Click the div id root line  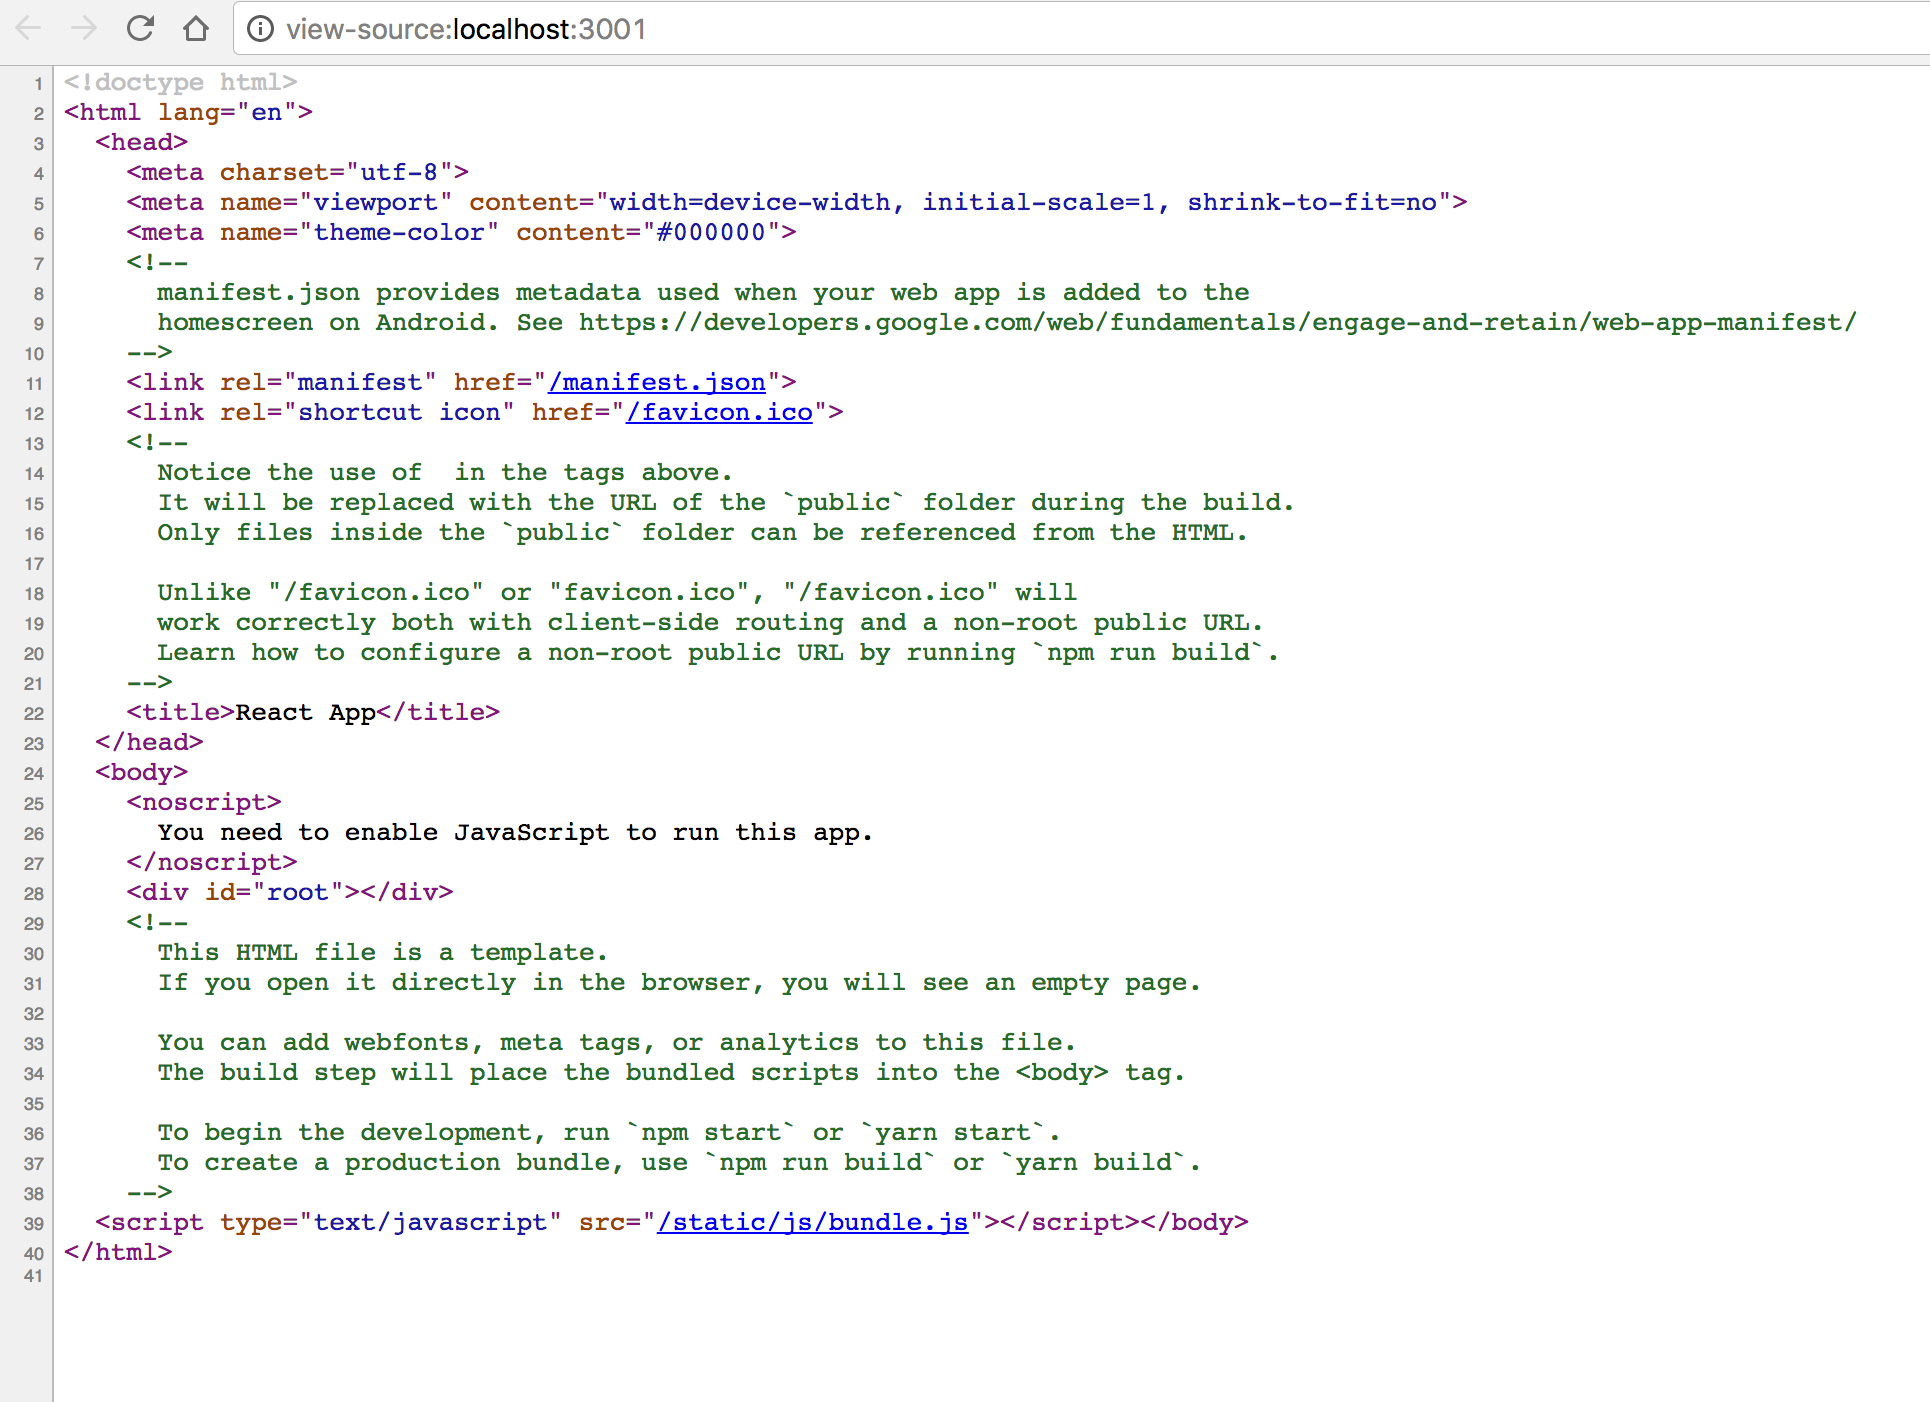tap(289, 892)
